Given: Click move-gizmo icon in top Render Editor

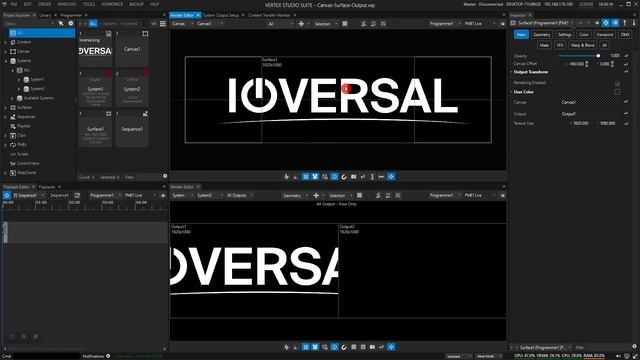Looking at the screenshot, I should (301, 24).
